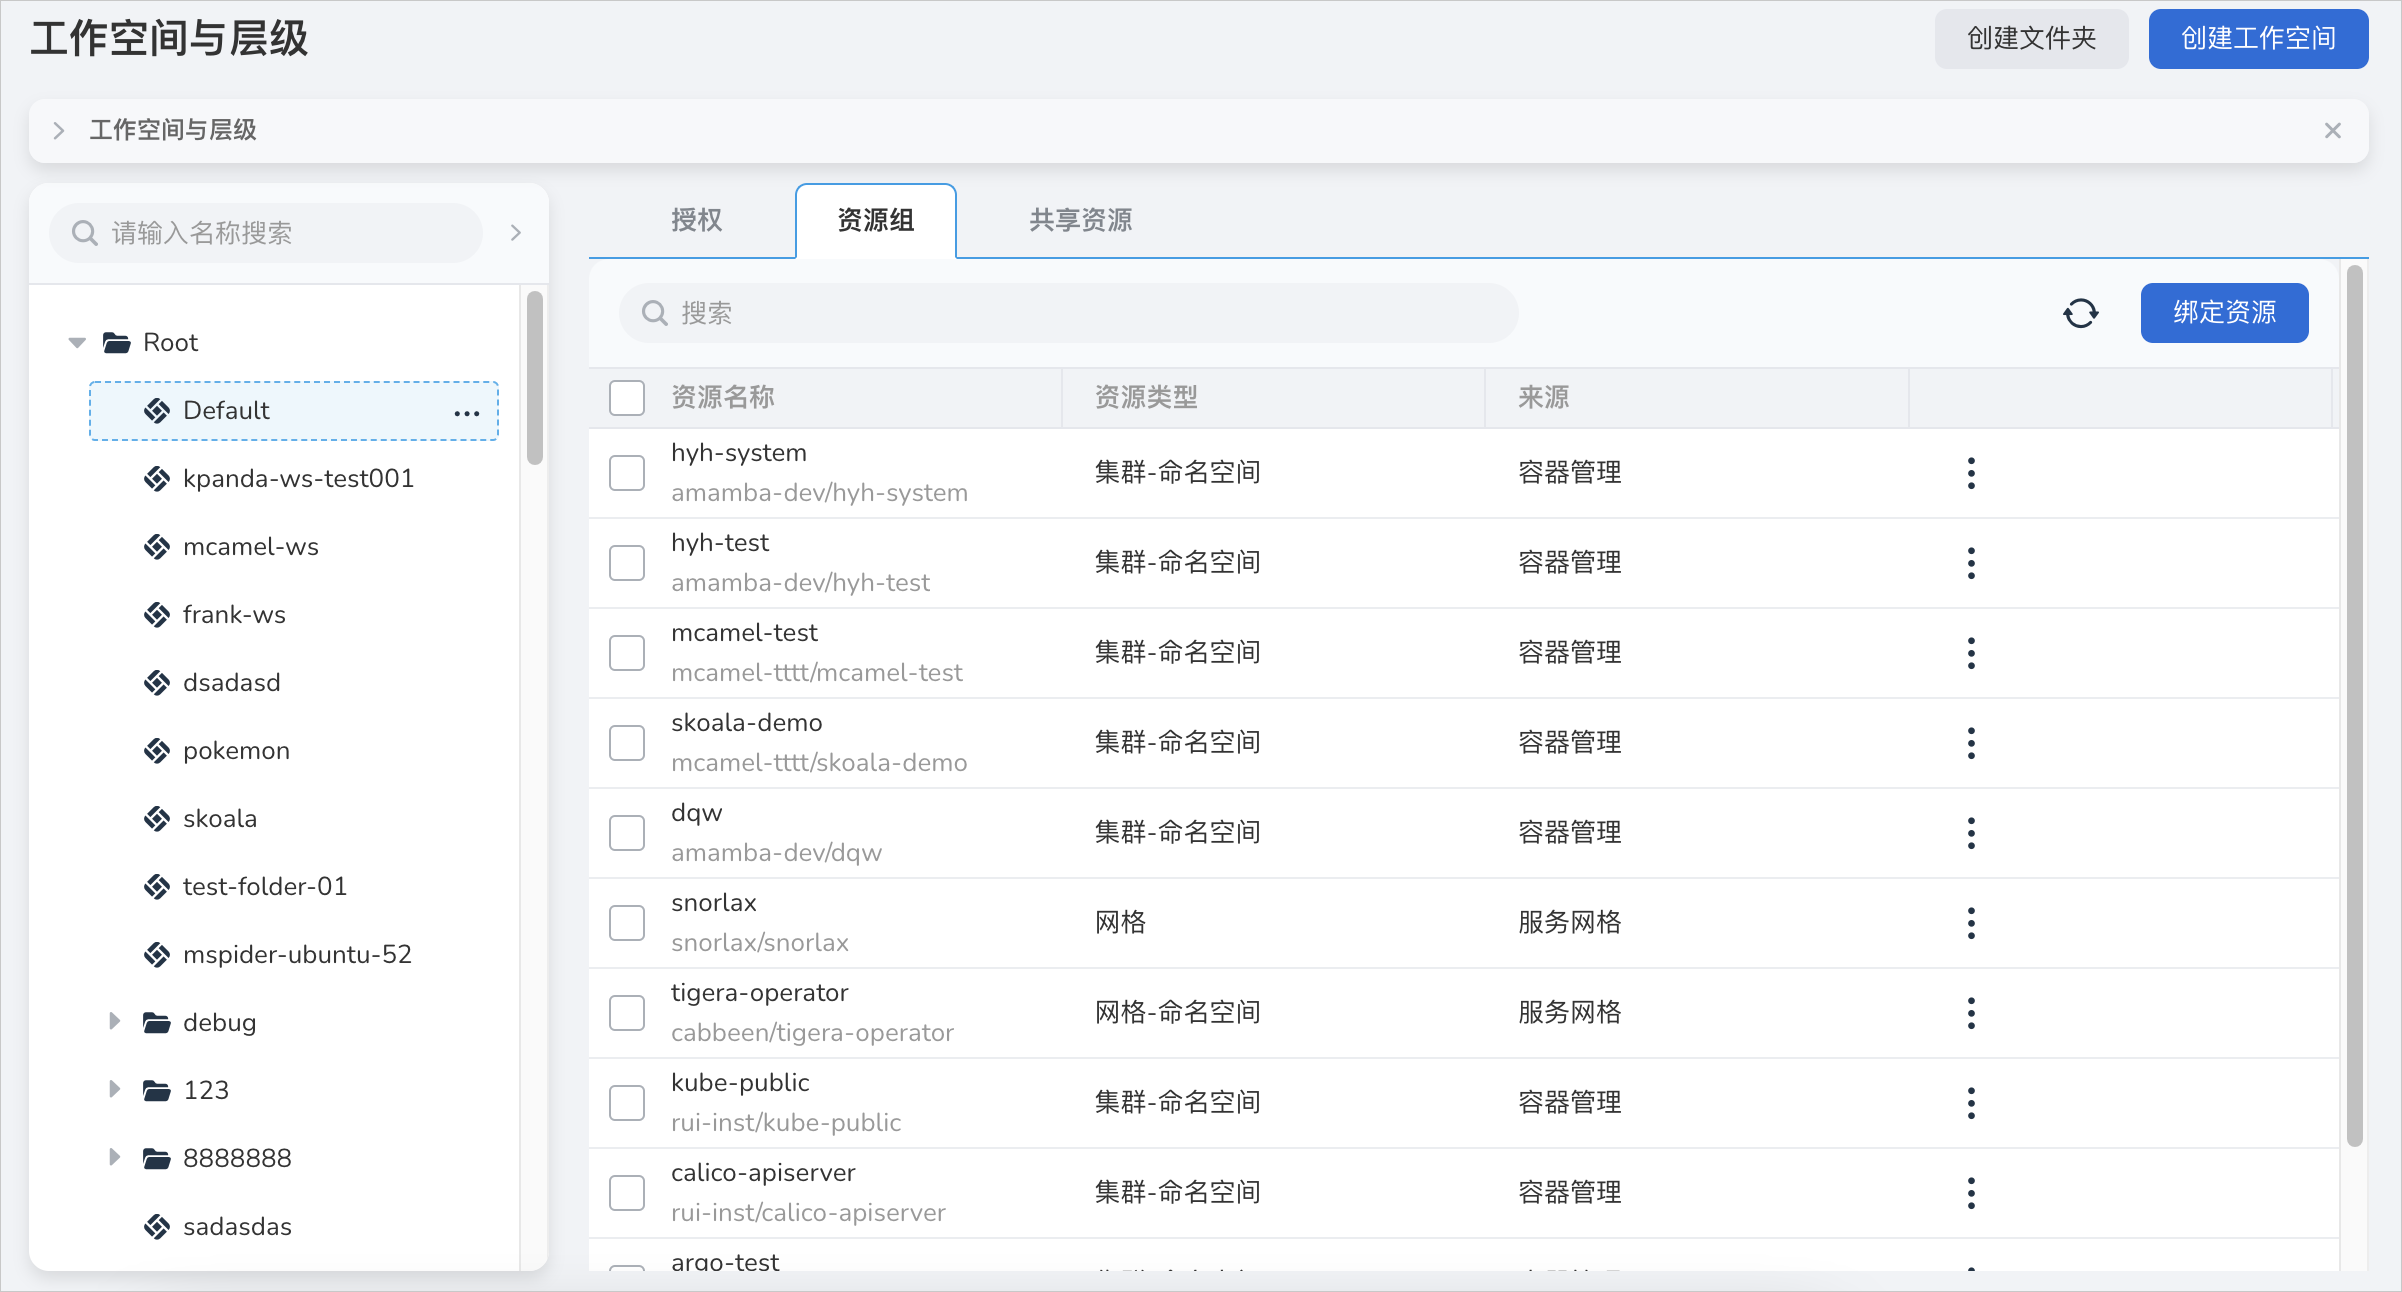Screen dimensions: 2402x1292
Task: Open the kebab menu for calico-apiserver row
Action: click(1971, 1193)
